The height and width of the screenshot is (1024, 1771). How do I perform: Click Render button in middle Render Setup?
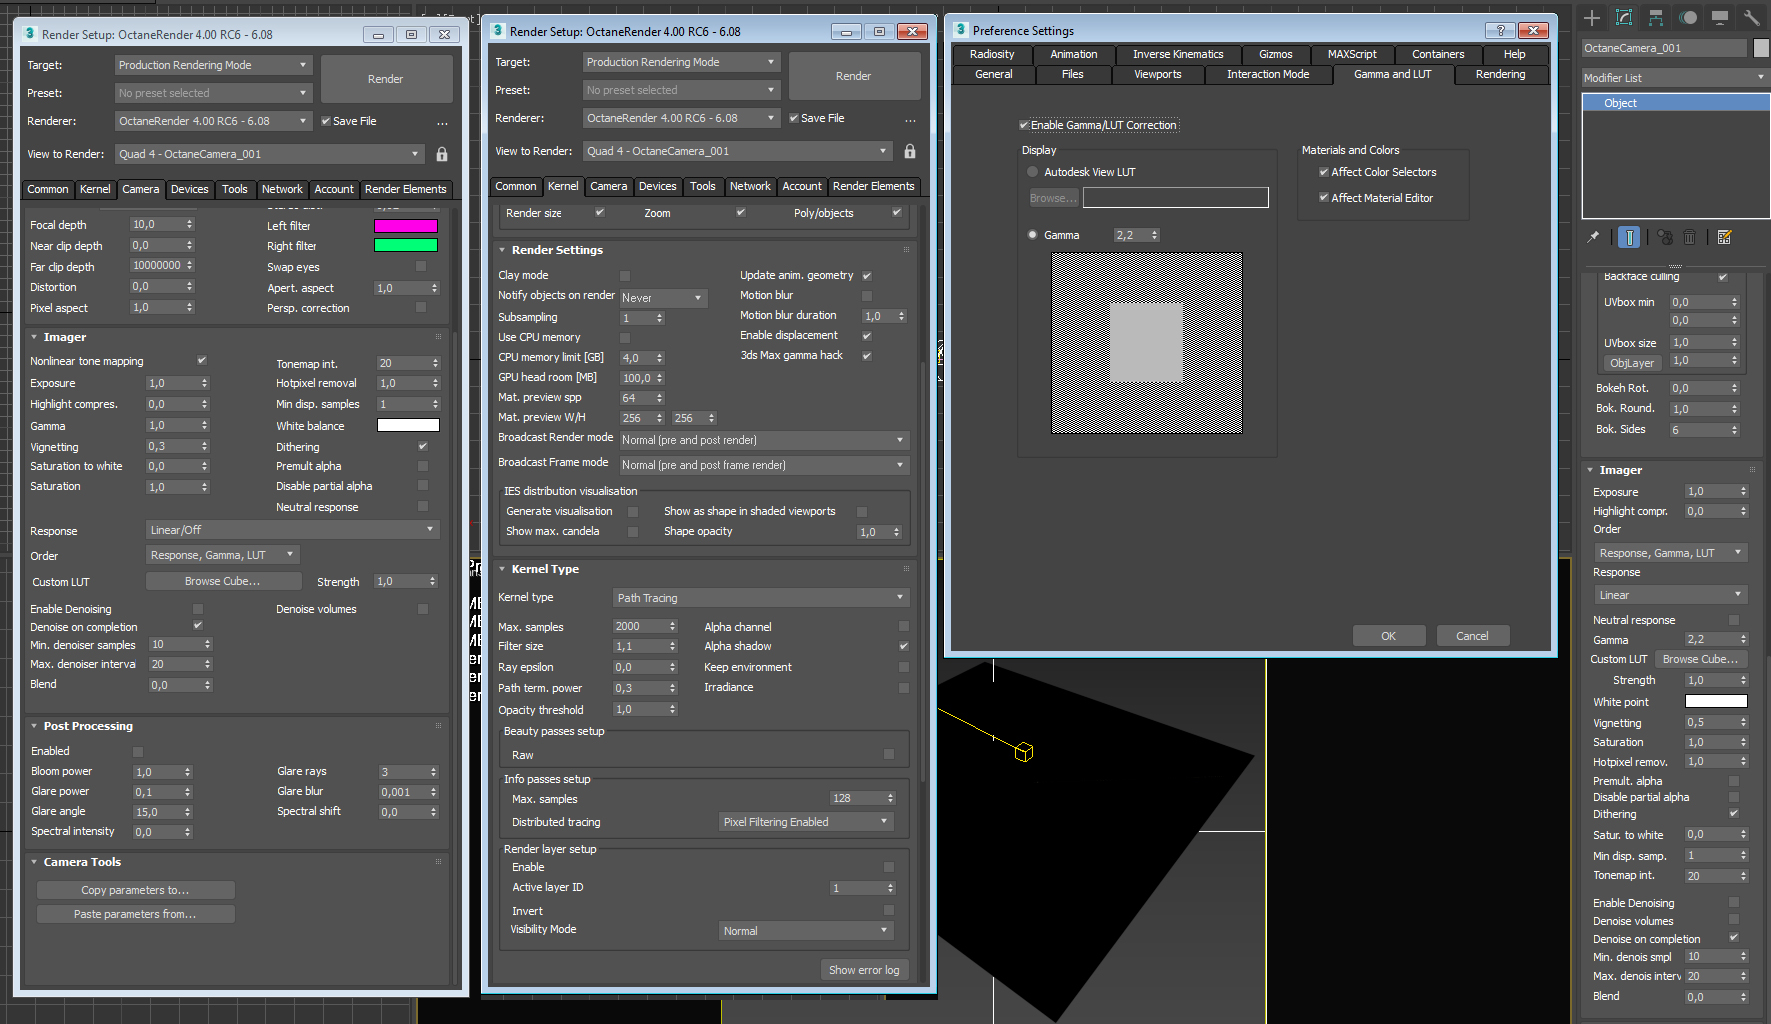pyautogui.click(x=853, y=76)
